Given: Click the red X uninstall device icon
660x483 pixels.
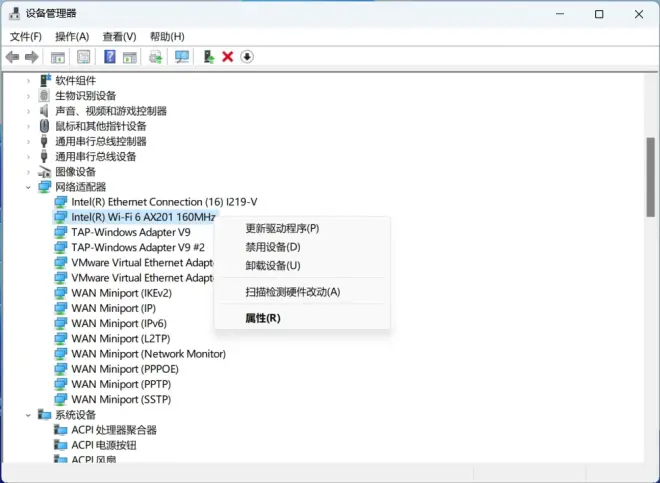Looking at the screenshot, I should click(227, 57).
